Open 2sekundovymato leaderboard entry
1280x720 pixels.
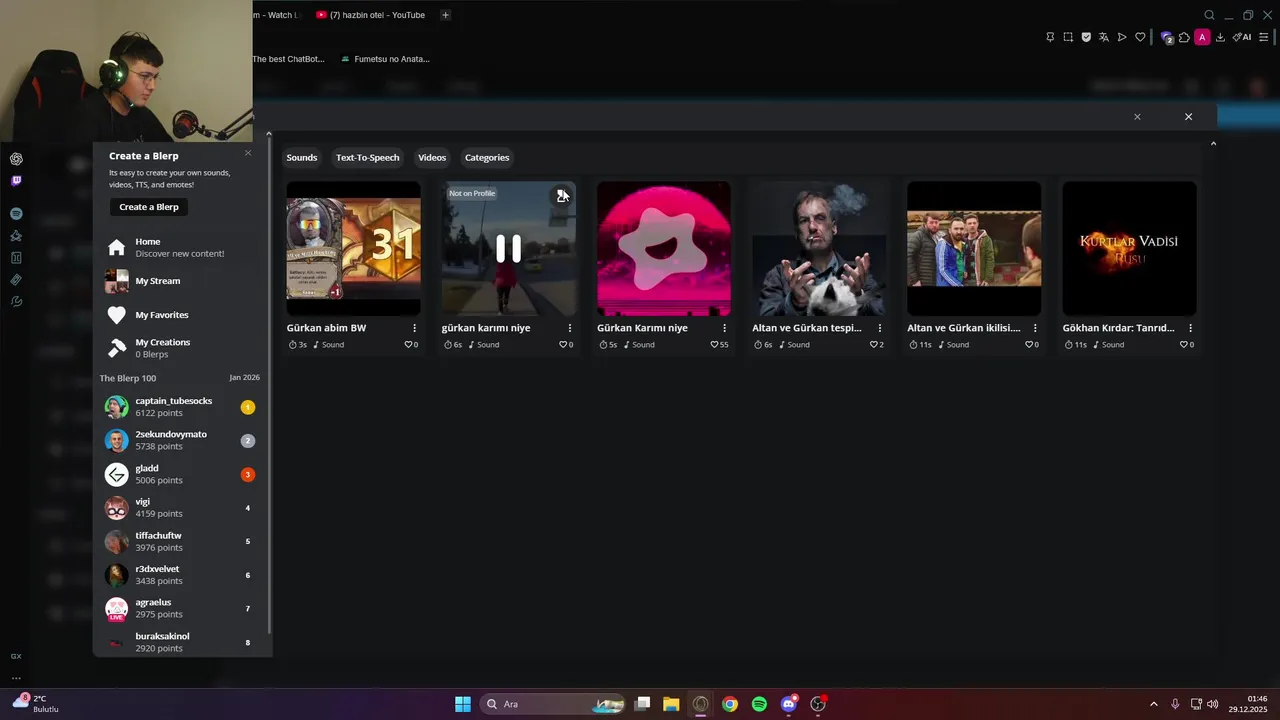click(x=180, y=441)
